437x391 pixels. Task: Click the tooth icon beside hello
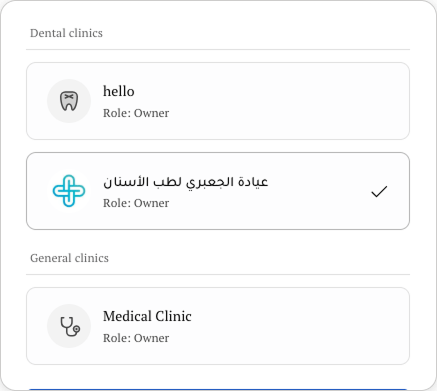(x=69, y=101)
